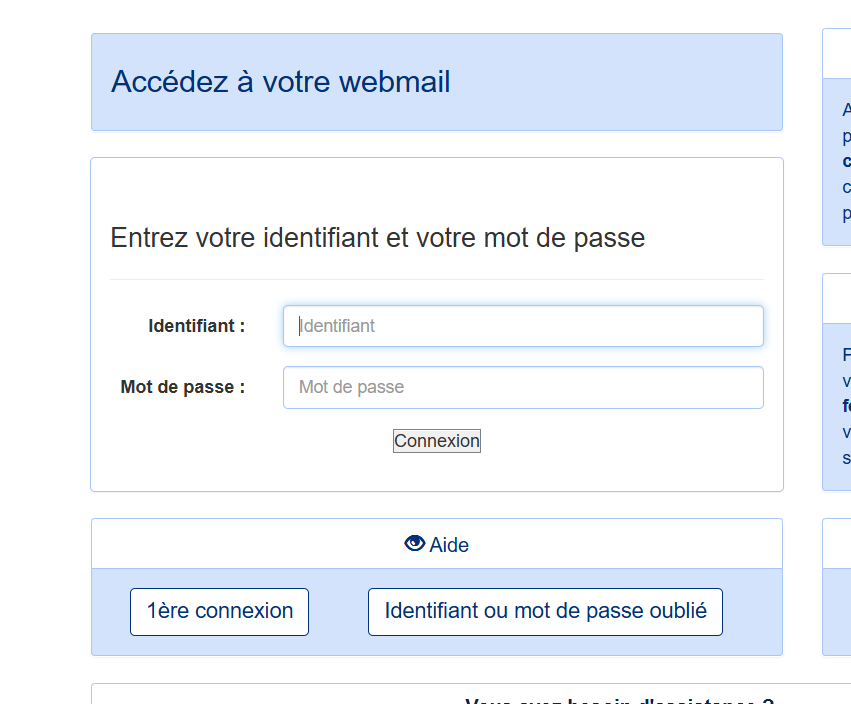
Task: Click the bold Mot de passe label
Action: pyautogui.click(x=182, y=387)
